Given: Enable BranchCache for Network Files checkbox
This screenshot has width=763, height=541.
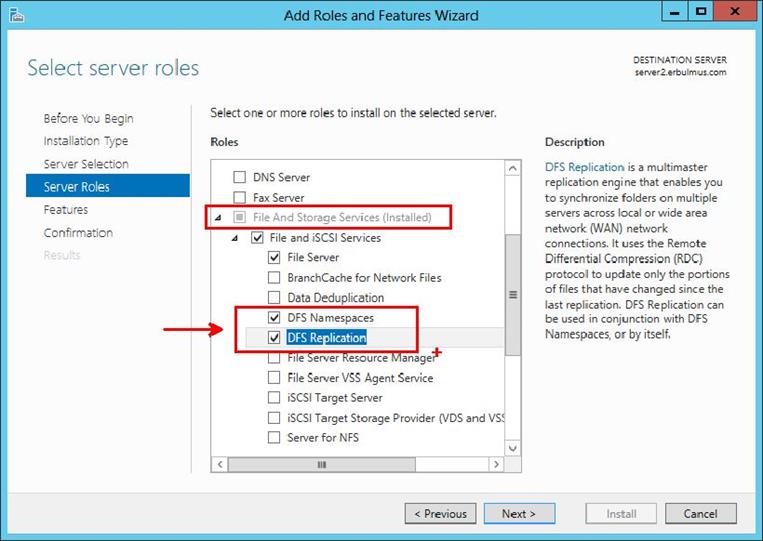Looking at the screenshot, I should tap(274, 277).
